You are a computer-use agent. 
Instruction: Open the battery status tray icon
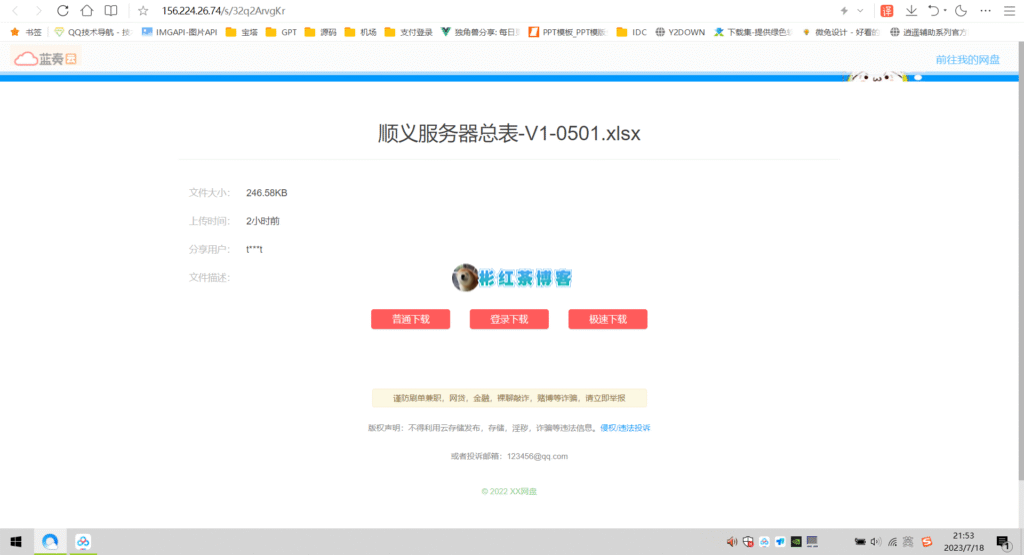860,541
